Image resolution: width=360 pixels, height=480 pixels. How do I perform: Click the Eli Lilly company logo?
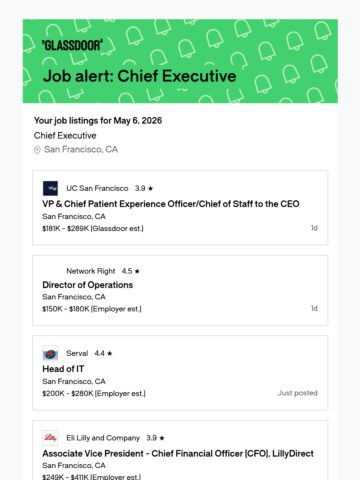(50, 438)
